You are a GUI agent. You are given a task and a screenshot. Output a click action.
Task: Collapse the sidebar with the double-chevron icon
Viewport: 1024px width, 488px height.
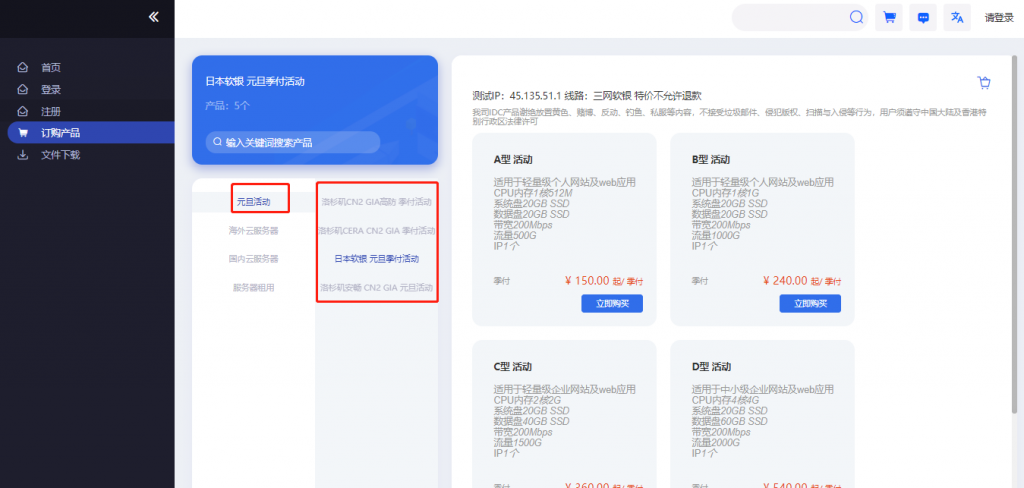153,17
